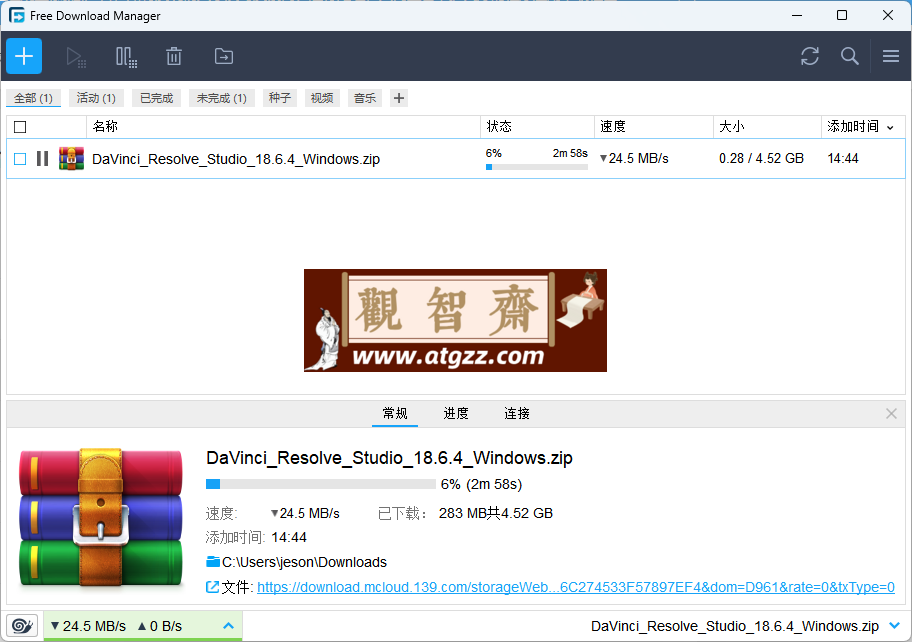Select the large WinRAR archive thumbnail
Viewport: 912px width, 642px height.
101,517
